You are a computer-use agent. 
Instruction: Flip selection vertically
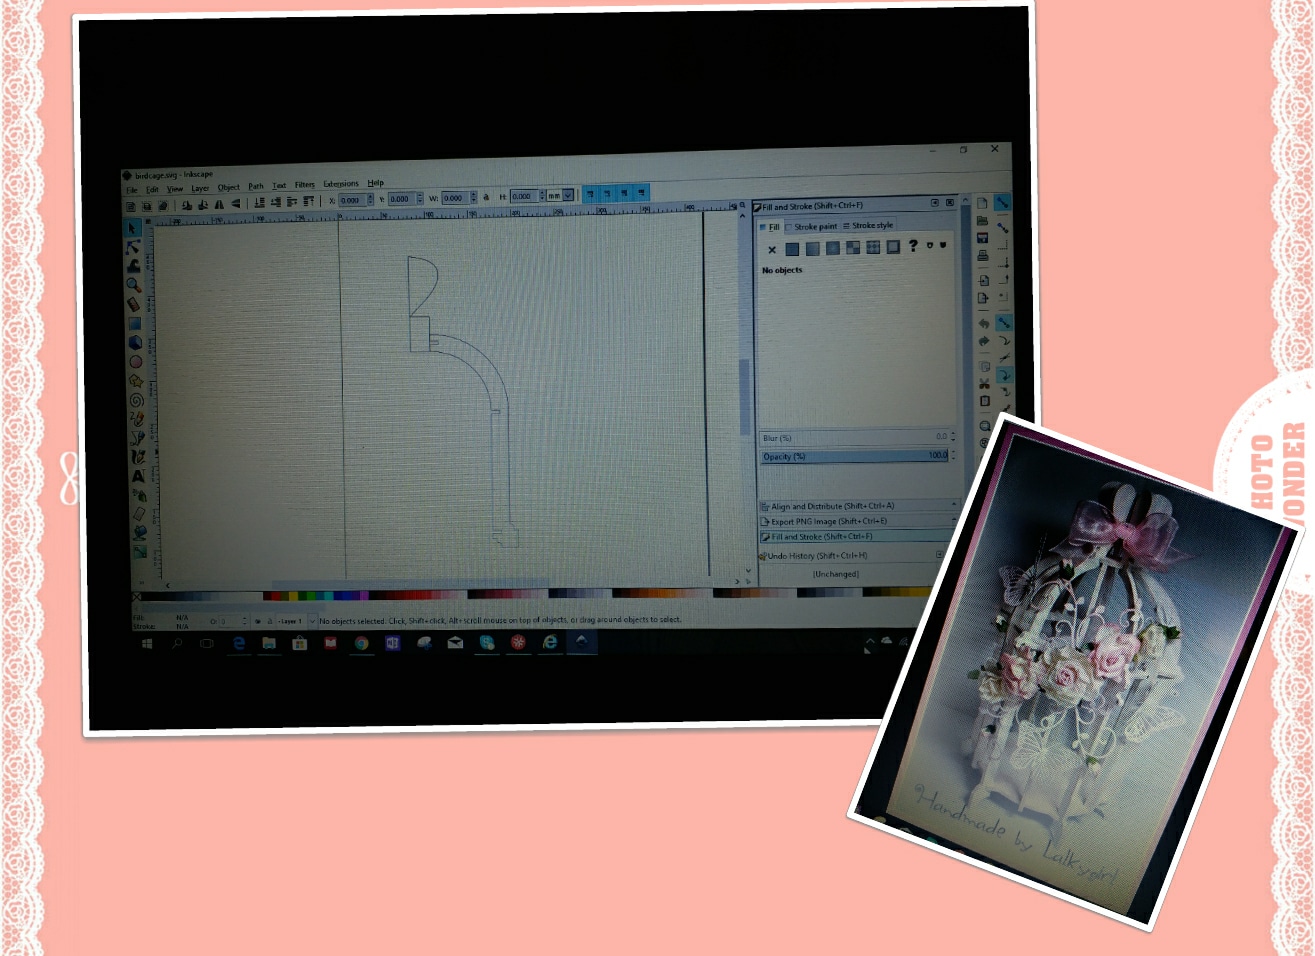pos(236,204)
